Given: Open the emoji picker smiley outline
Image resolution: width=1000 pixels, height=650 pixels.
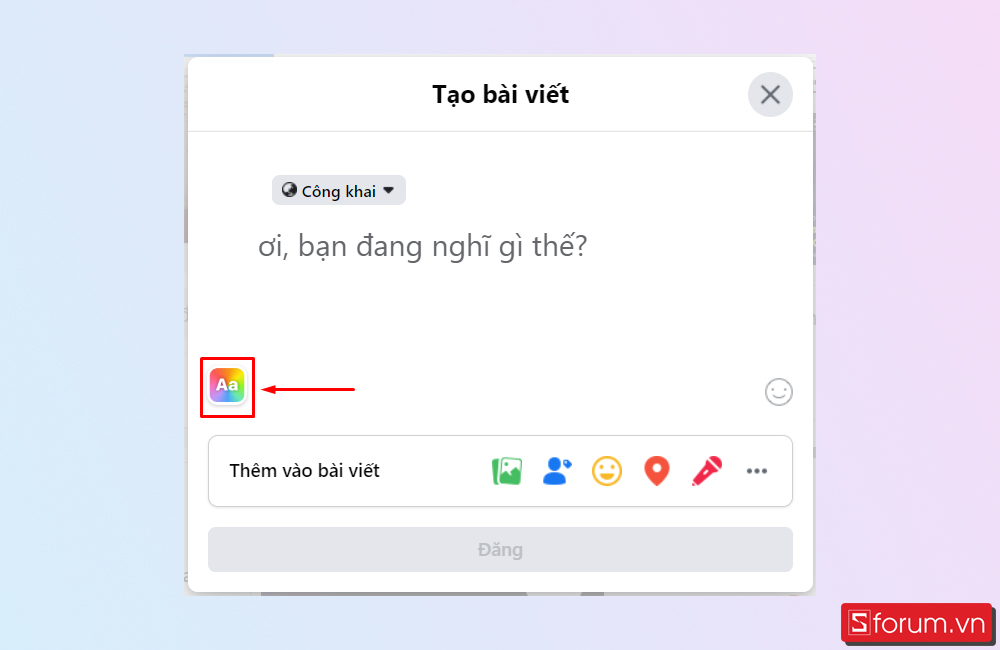Looking at the screenshot, I should pos(779,392).
